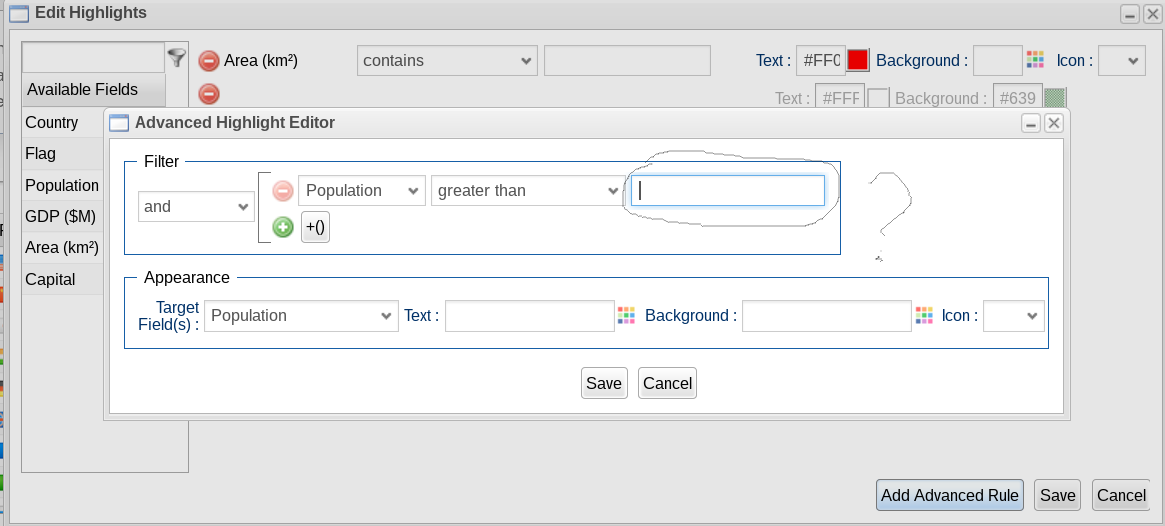Pick the white Text swatch of second rule
The image size is (1165, 526).
click(x=879, y=98)
